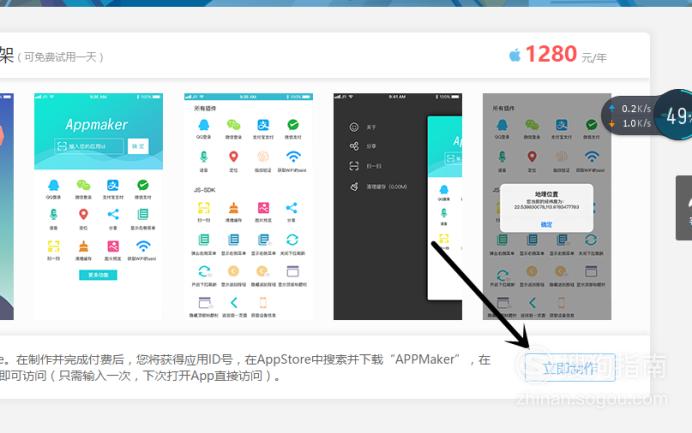Viewport: 692px width, 433px height.
Task: Select the scan entry in dark side menu
Action: point(365,166)
